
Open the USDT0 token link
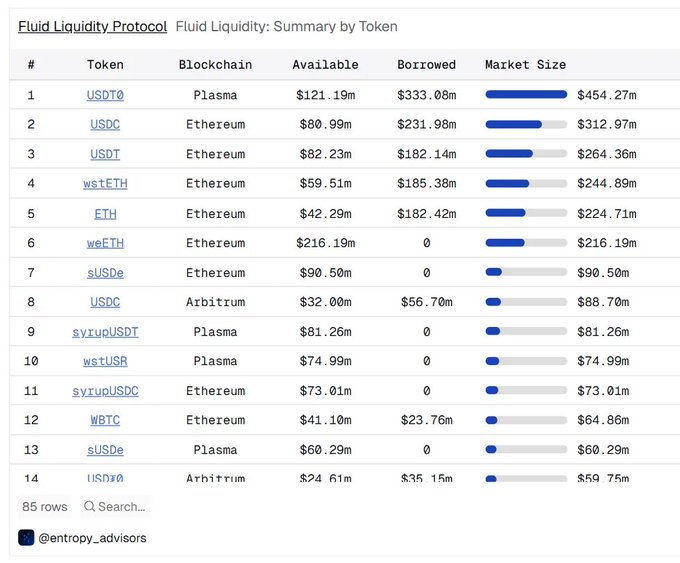tap(105, 95)
